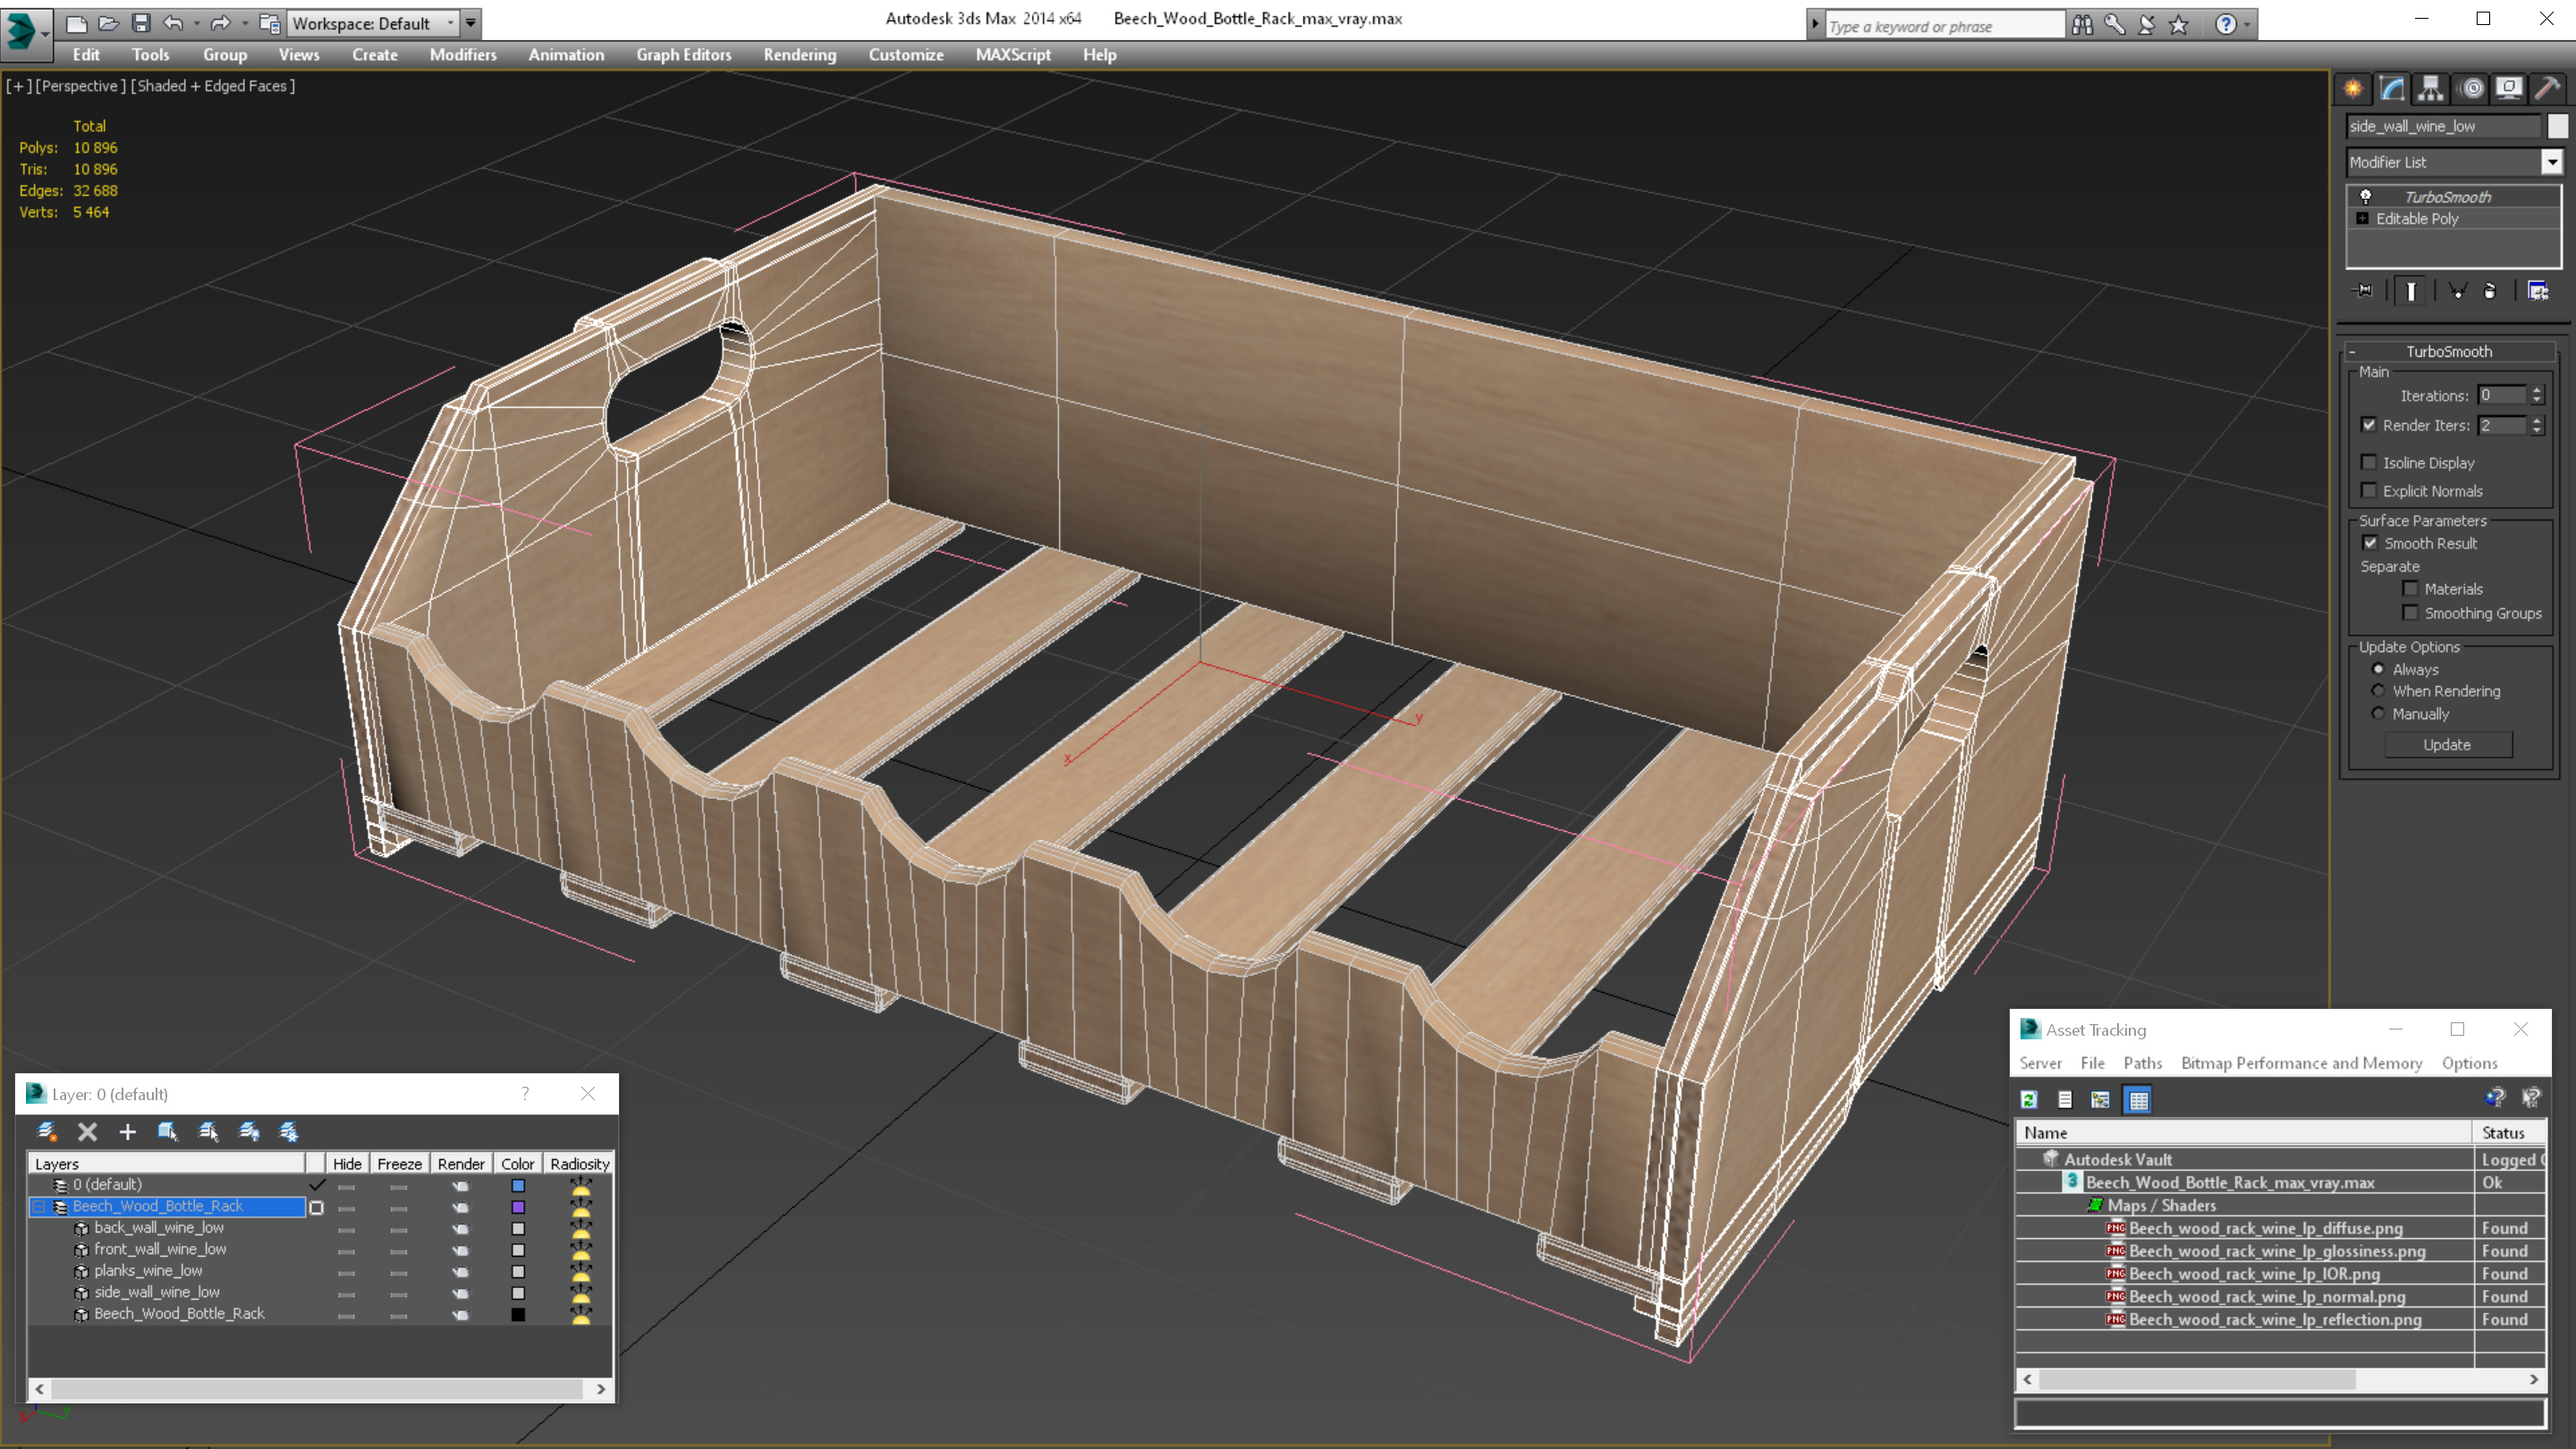Click Refresh icon in Asset Tracking toolbar
This screenshot has width=2576, height=1449.
click(2029, 1100)
